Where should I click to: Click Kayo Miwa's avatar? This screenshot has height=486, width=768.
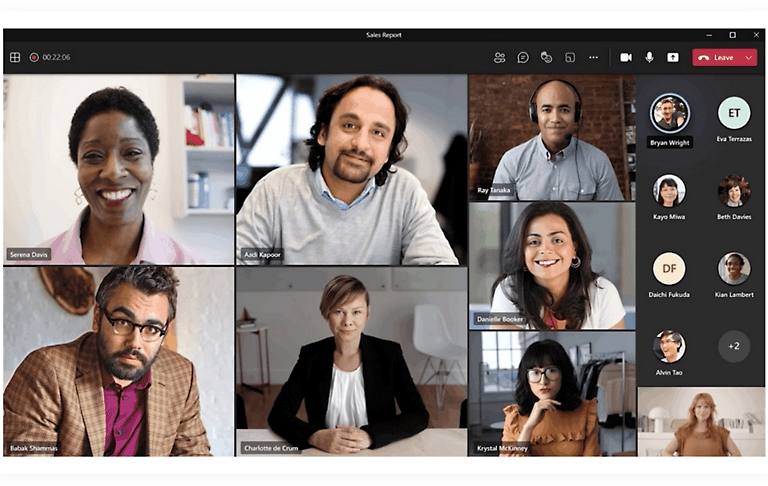click(x=669, y=191)
